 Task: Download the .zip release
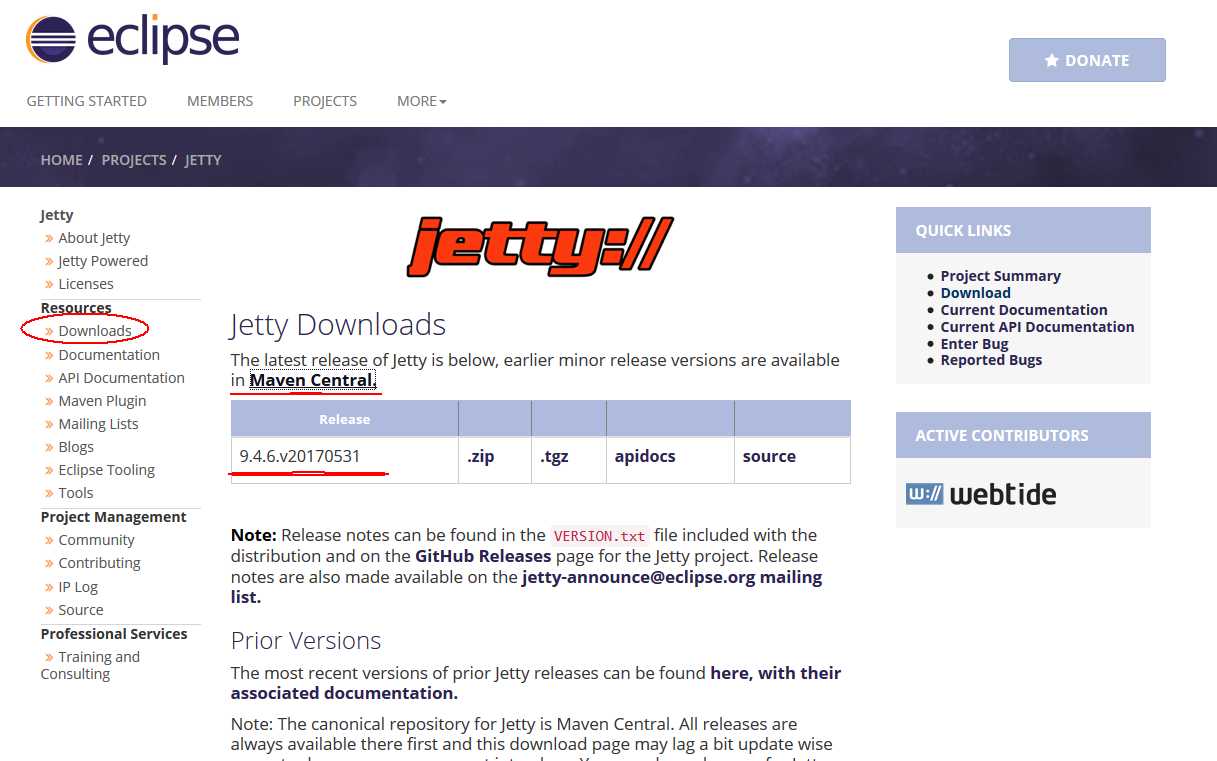480,456
